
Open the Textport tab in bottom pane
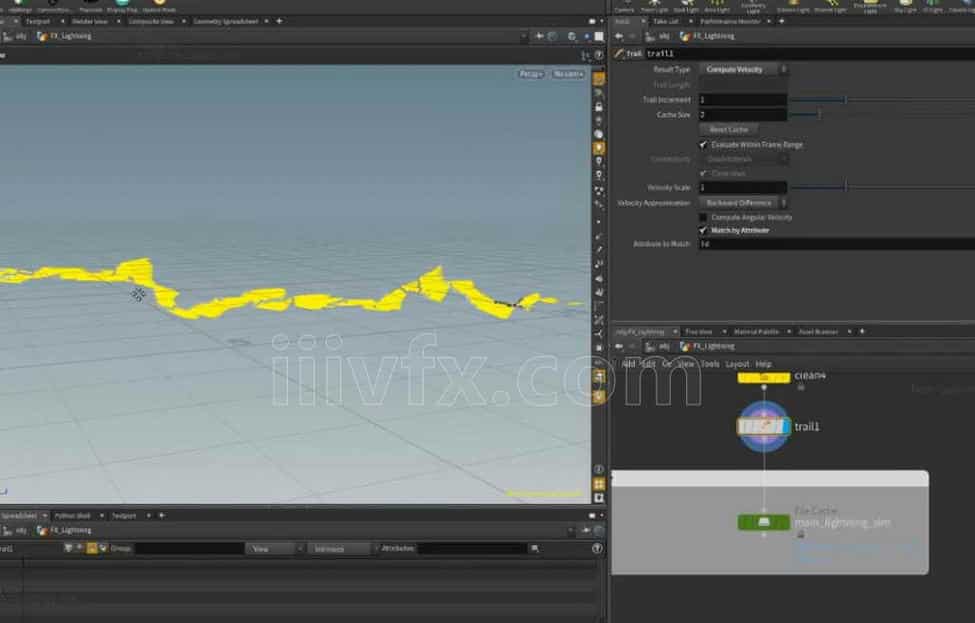(x=124, y=515)
